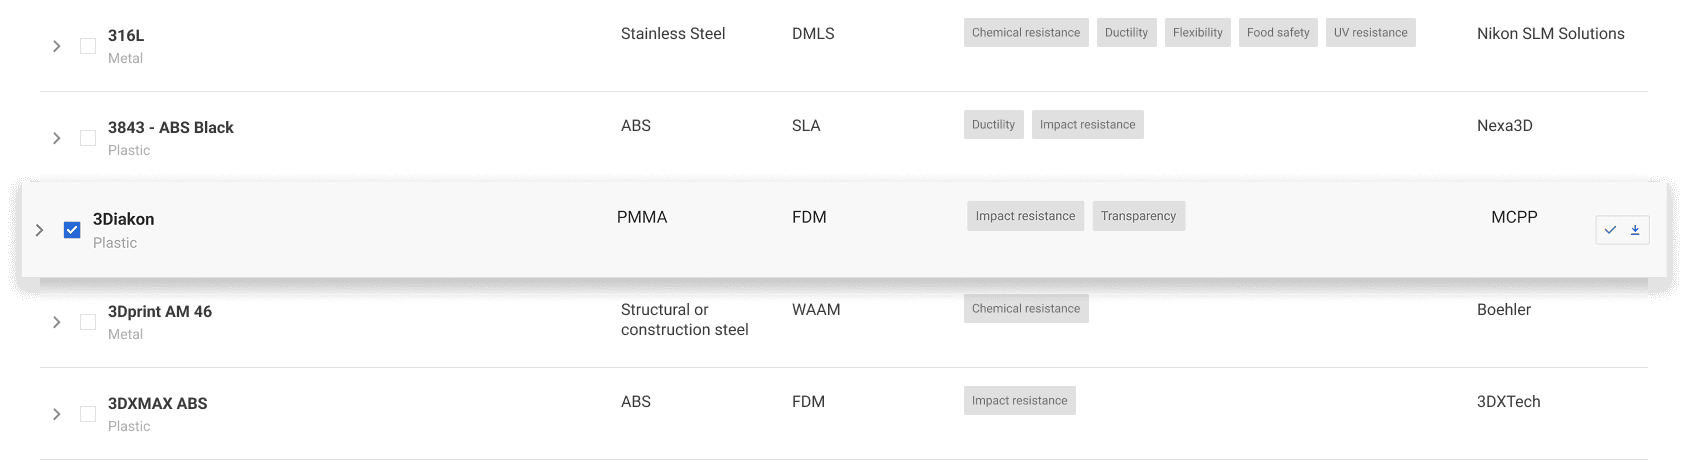Expand the 316L row details
Image resolution: width=1688 pixels, height=460 pixels.
57,46
